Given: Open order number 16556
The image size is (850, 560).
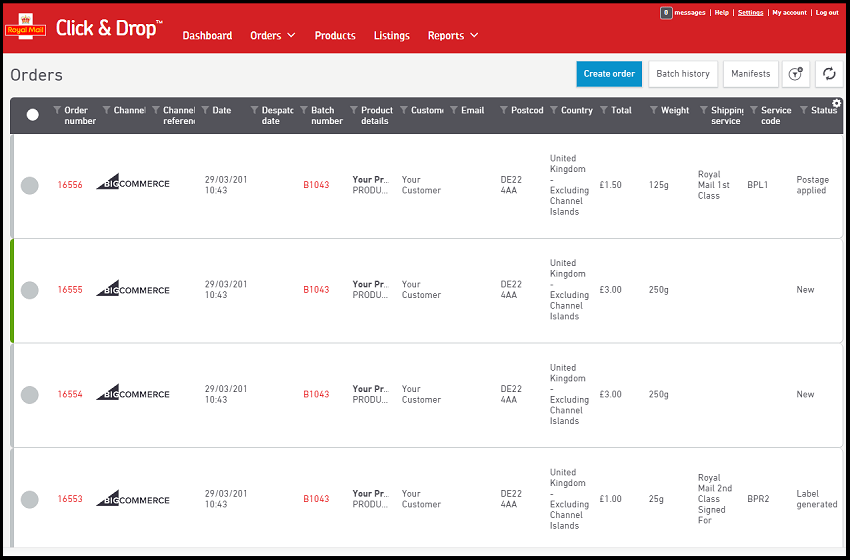Looking at the screenshot, I should (x=70, y=185).
